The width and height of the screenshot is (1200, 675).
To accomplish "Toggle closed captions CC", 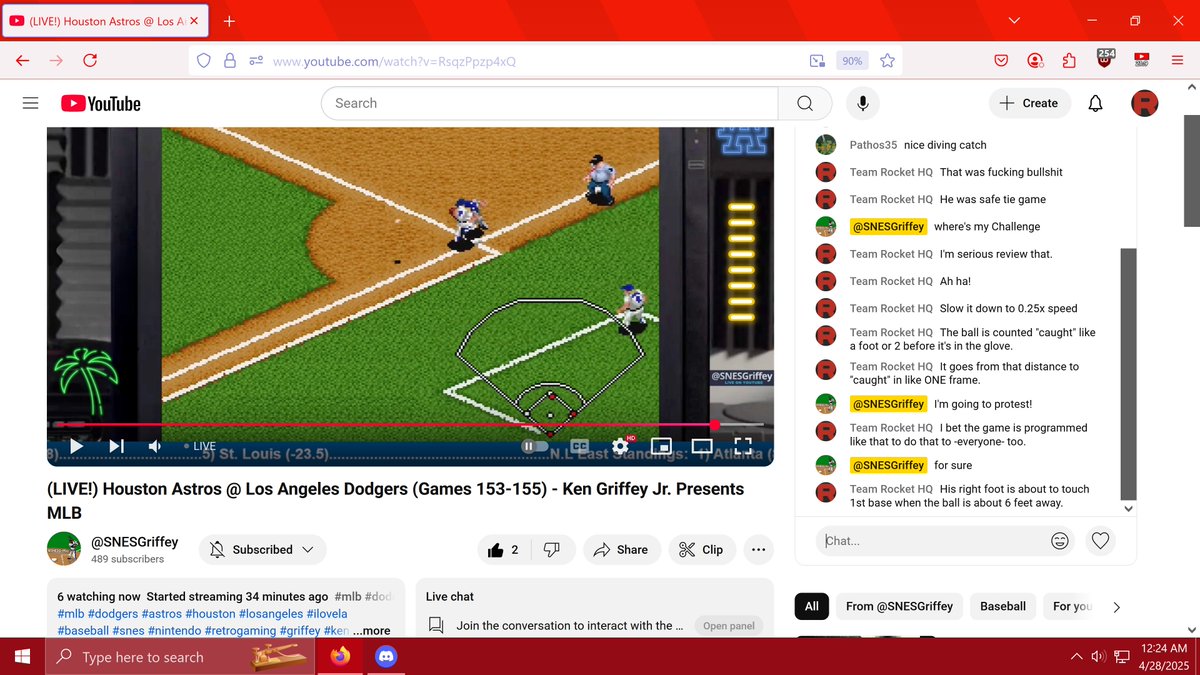I will (x=580, y=445).
